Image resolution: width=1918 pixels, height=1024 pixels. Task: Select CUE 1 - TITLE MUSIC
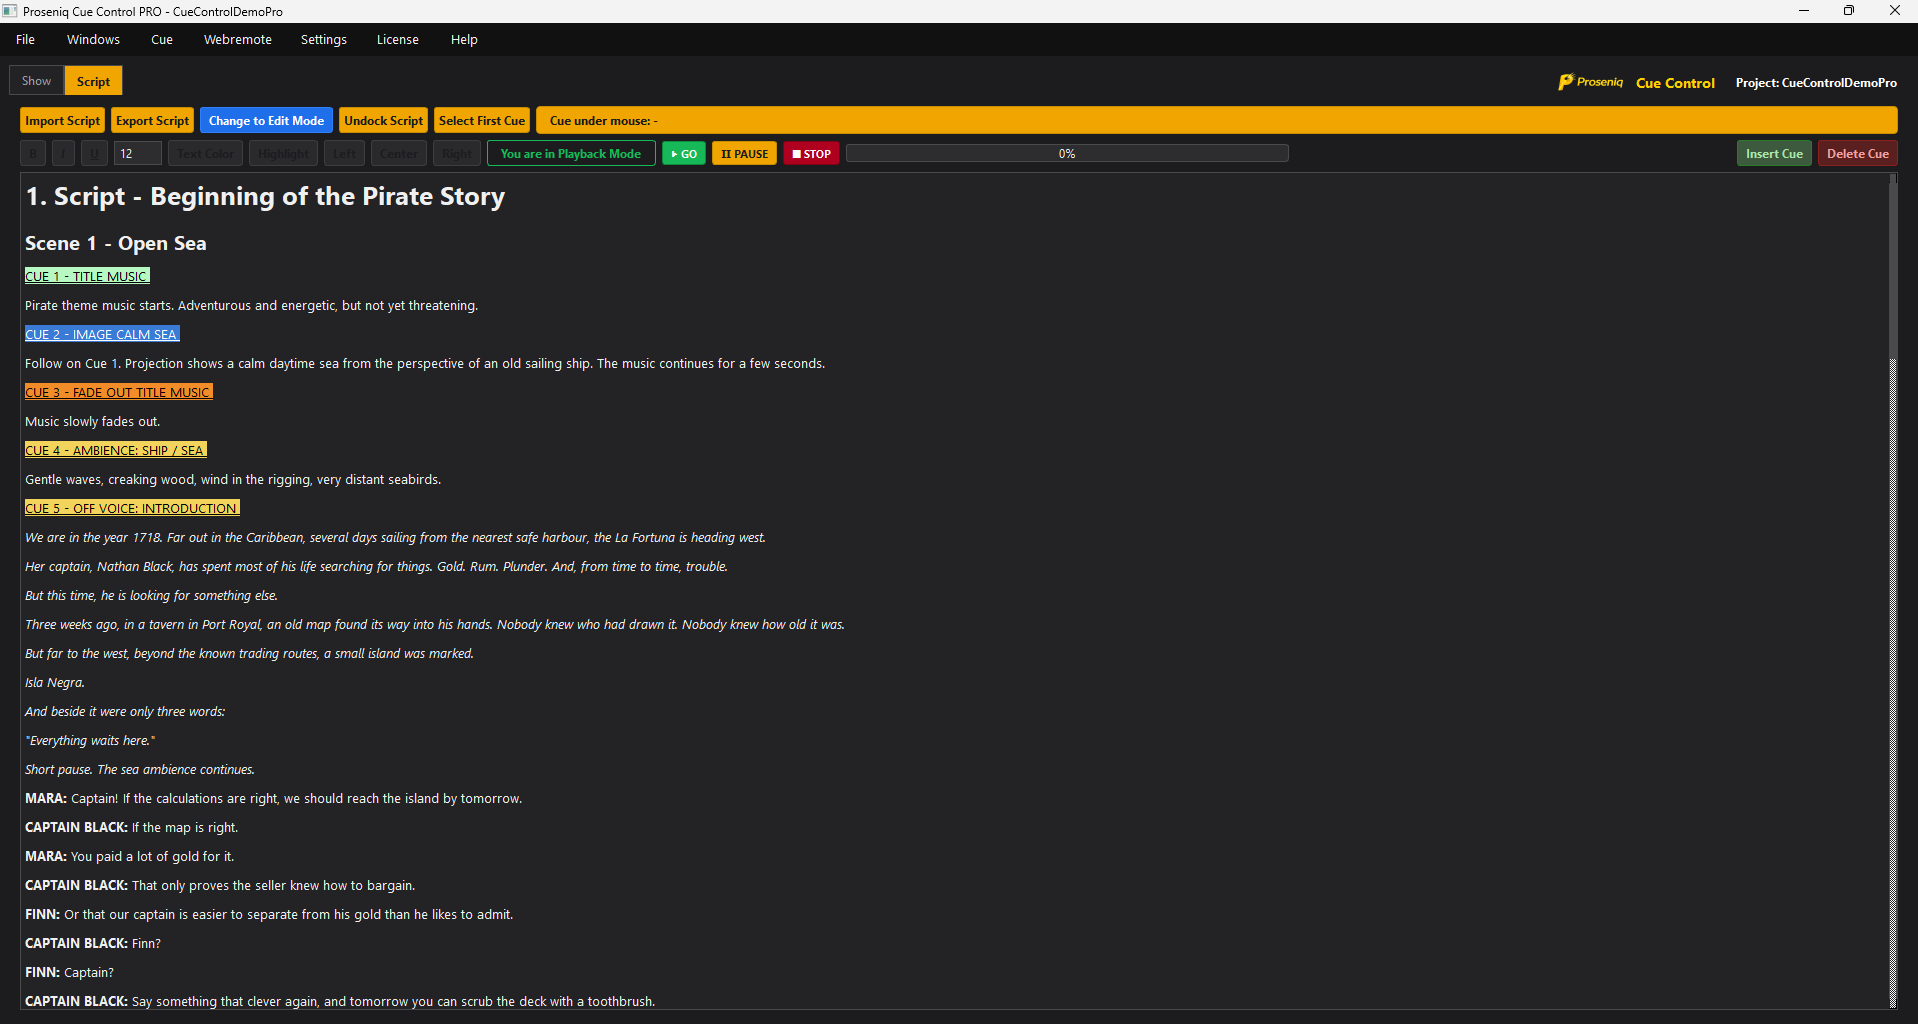(87, 276)
